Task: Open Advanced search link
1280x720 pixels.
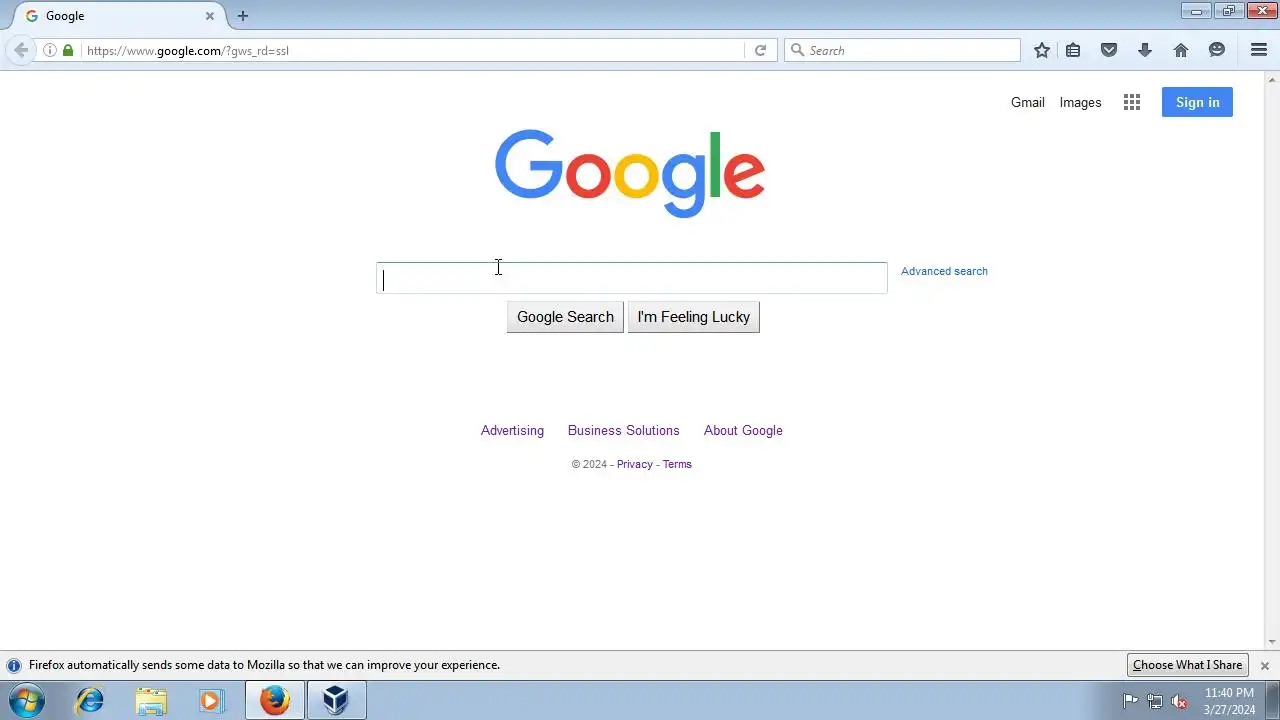Action: [944, 271]
